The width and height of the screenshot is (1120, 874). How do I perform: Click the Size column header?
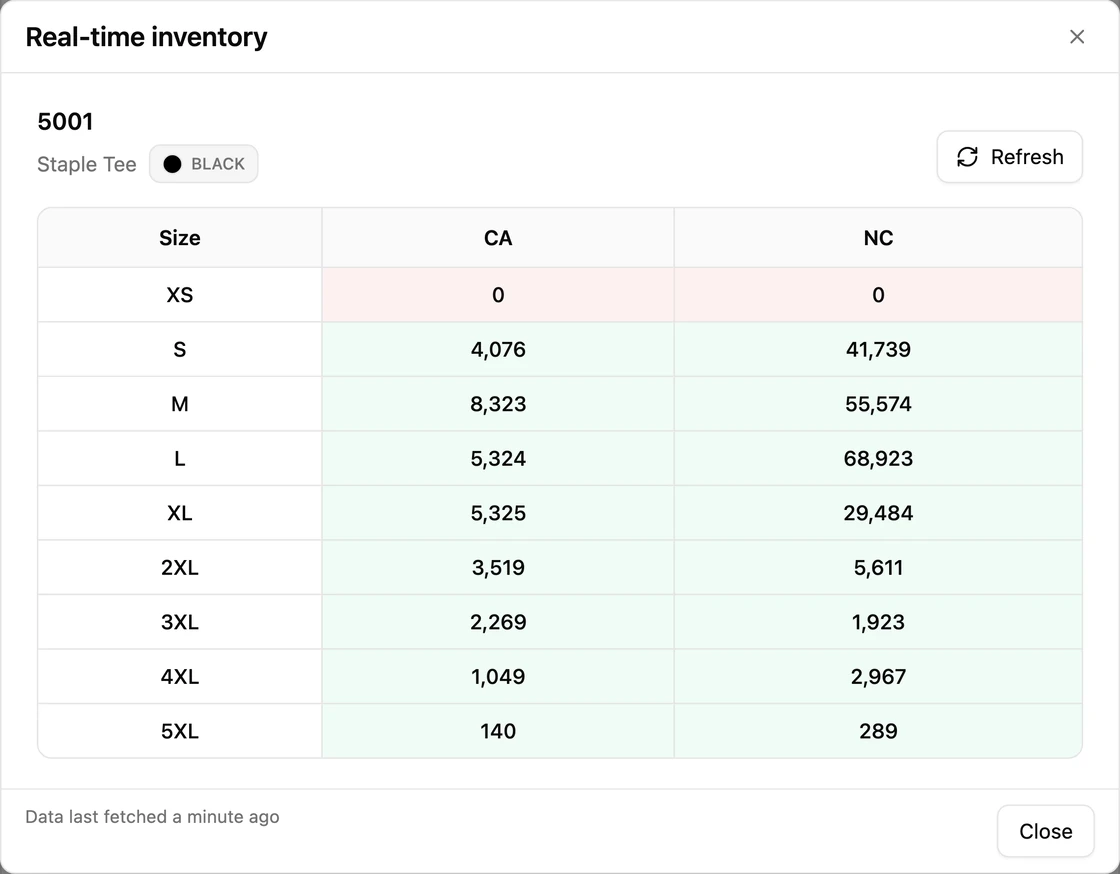[180, 238]
